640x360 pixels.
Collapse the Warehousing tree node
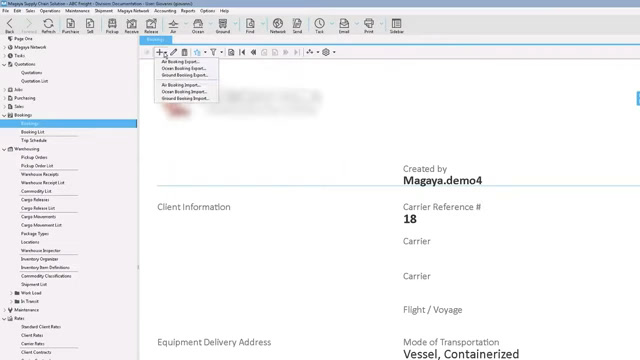point(4,149)
